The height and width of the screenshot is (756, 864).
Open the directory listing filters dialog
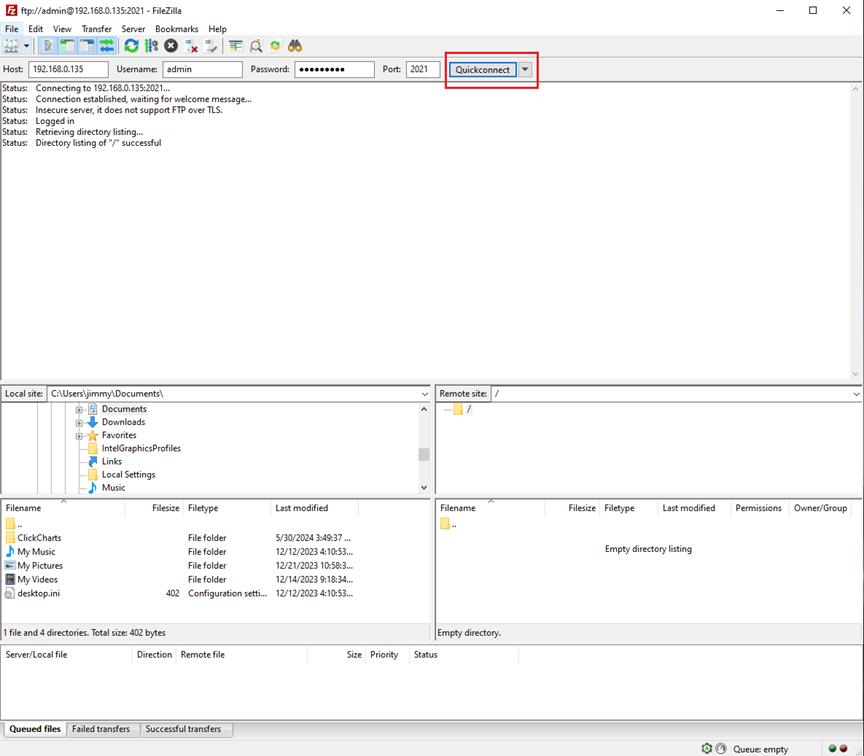coord(235,46)
